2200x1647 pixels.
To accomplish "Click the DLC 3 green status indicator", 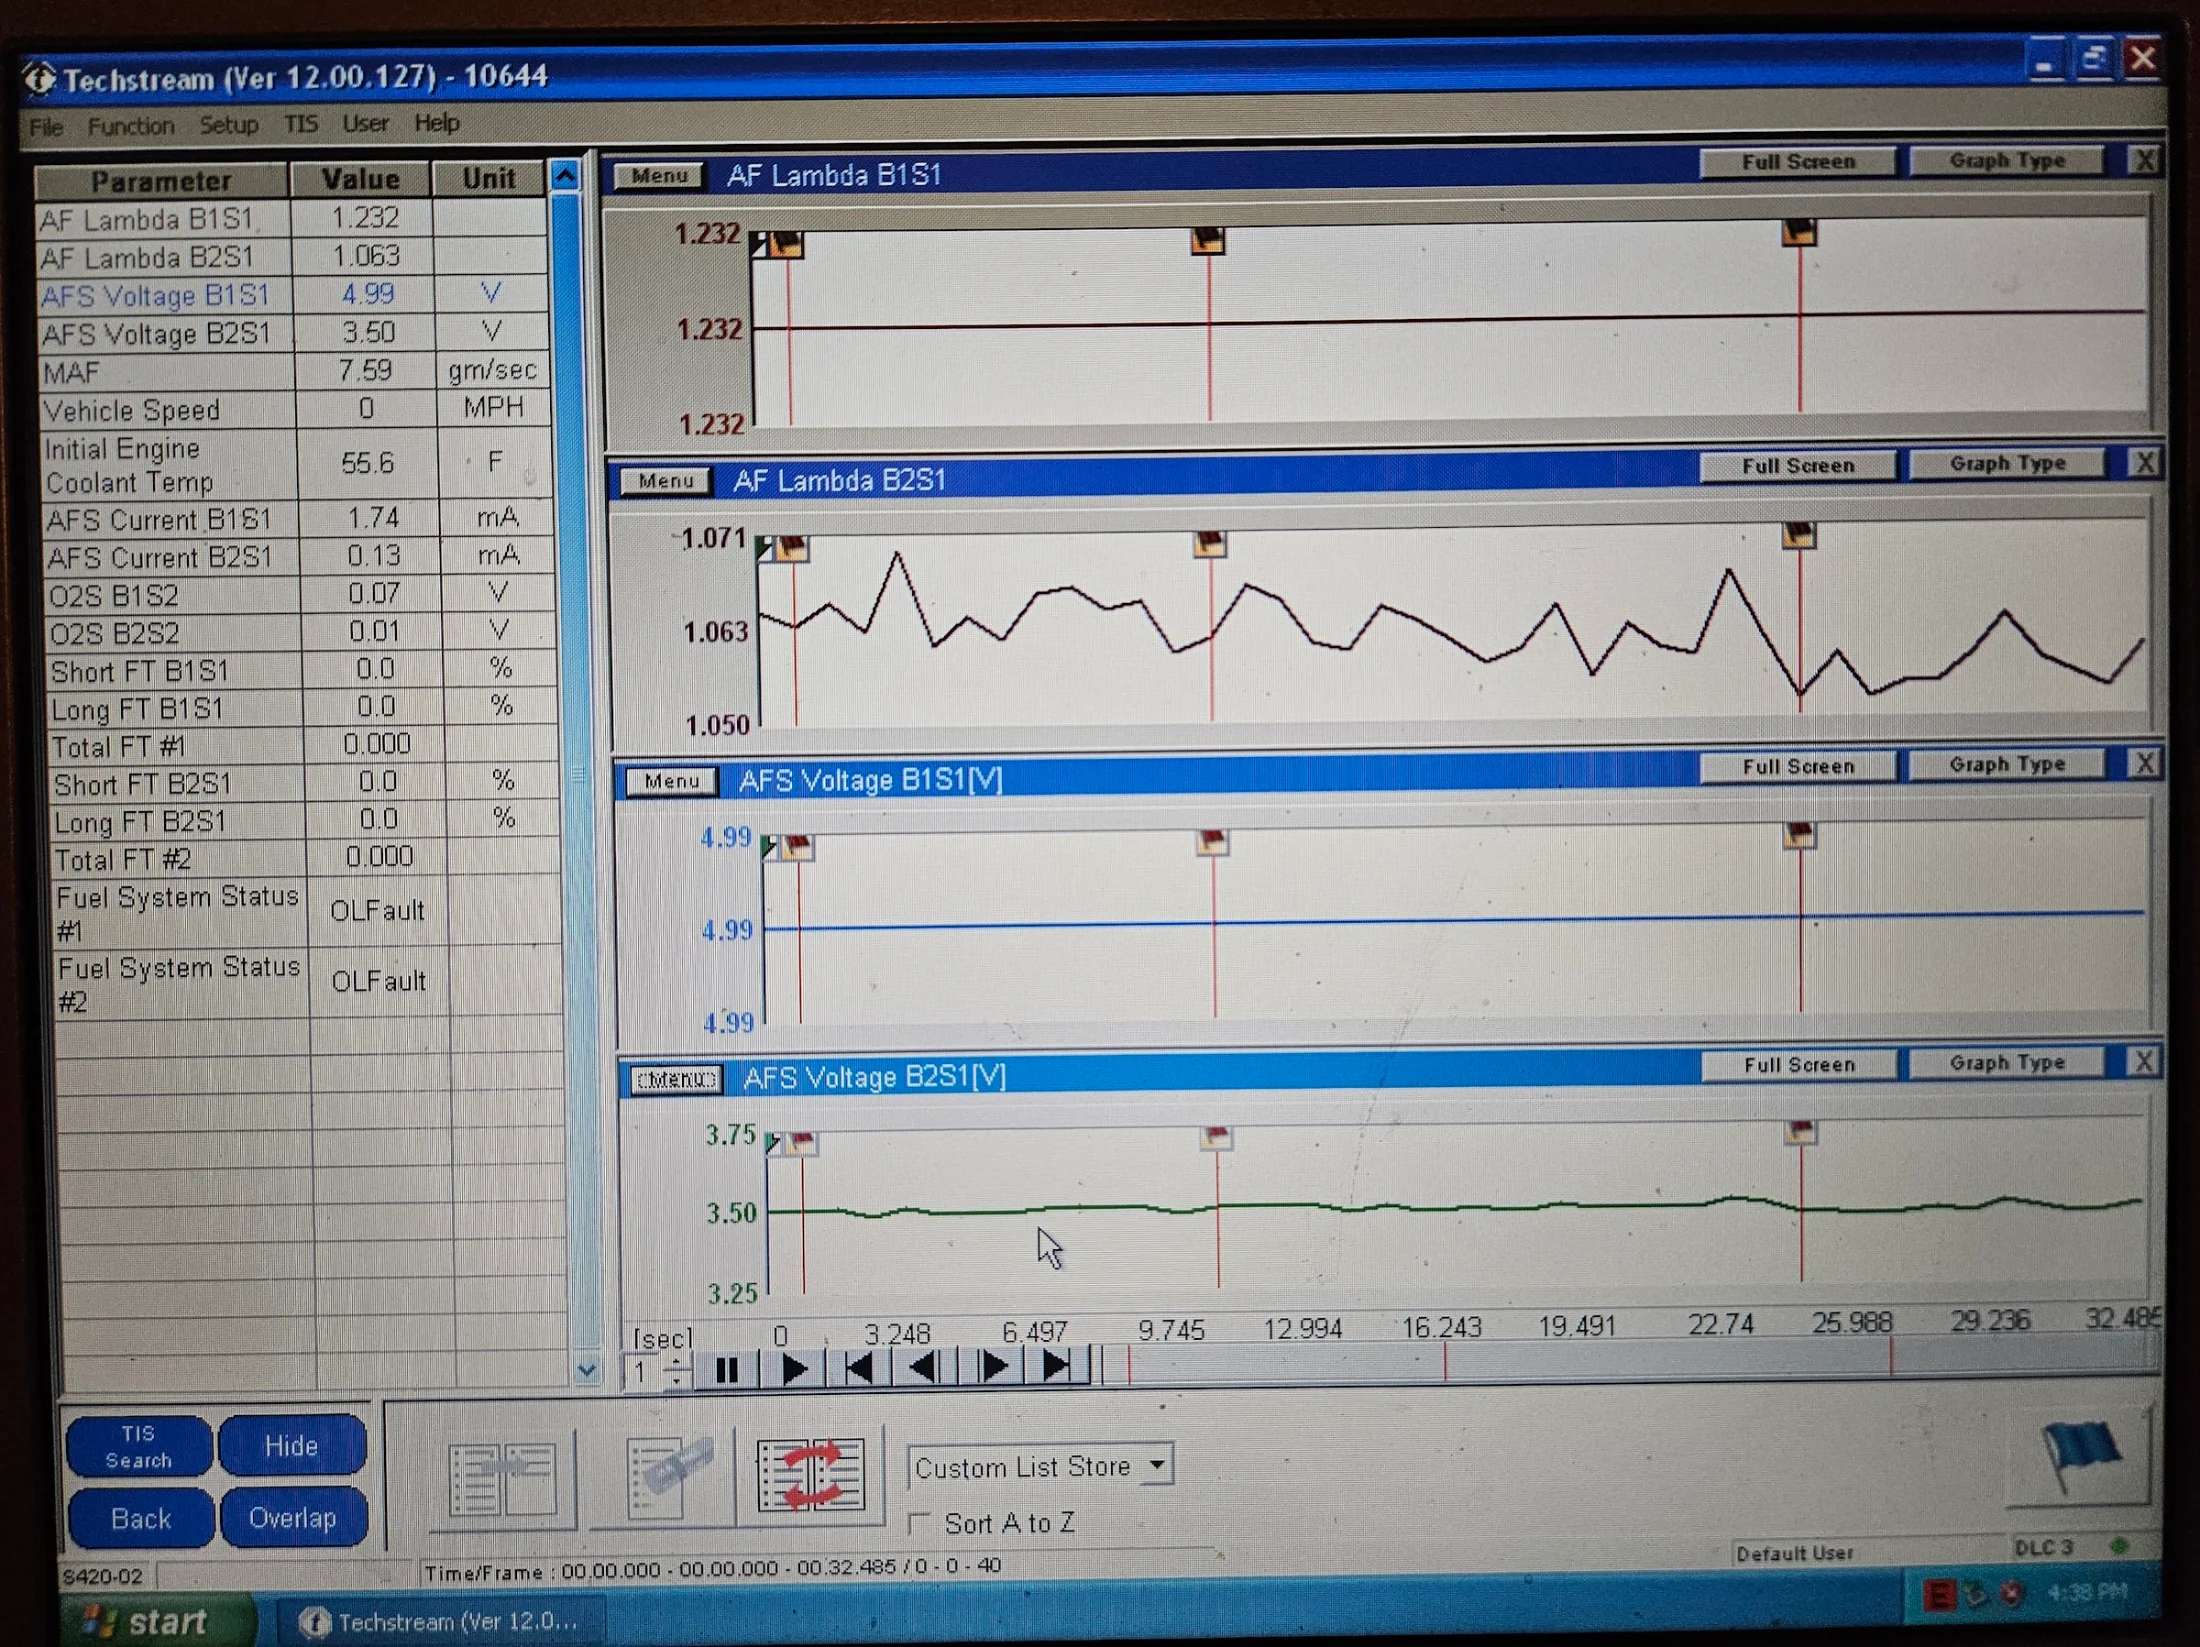I will (2118, 1546).
